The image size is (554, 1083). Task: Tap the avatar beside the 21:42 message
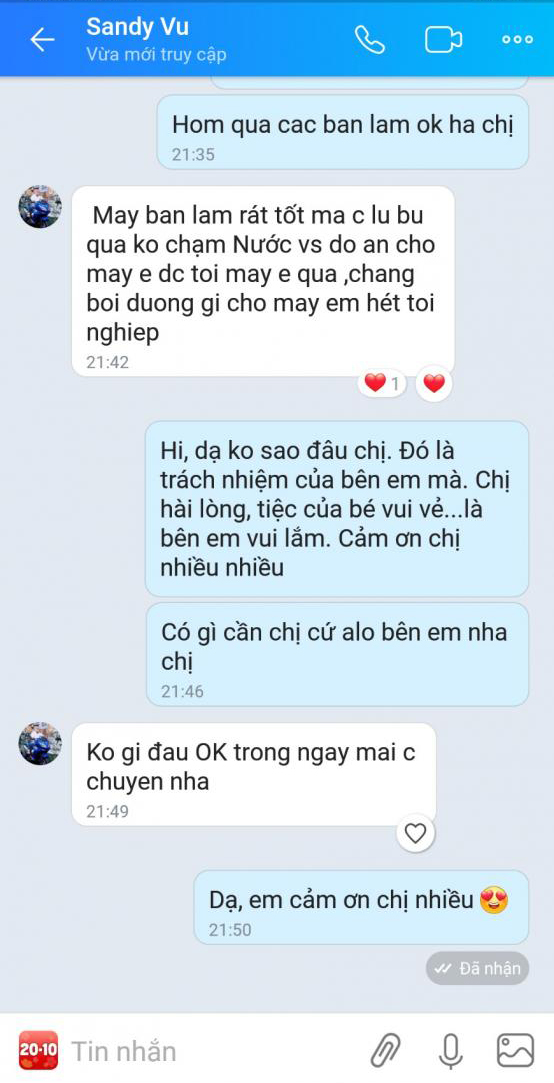[x=40, y=207]
